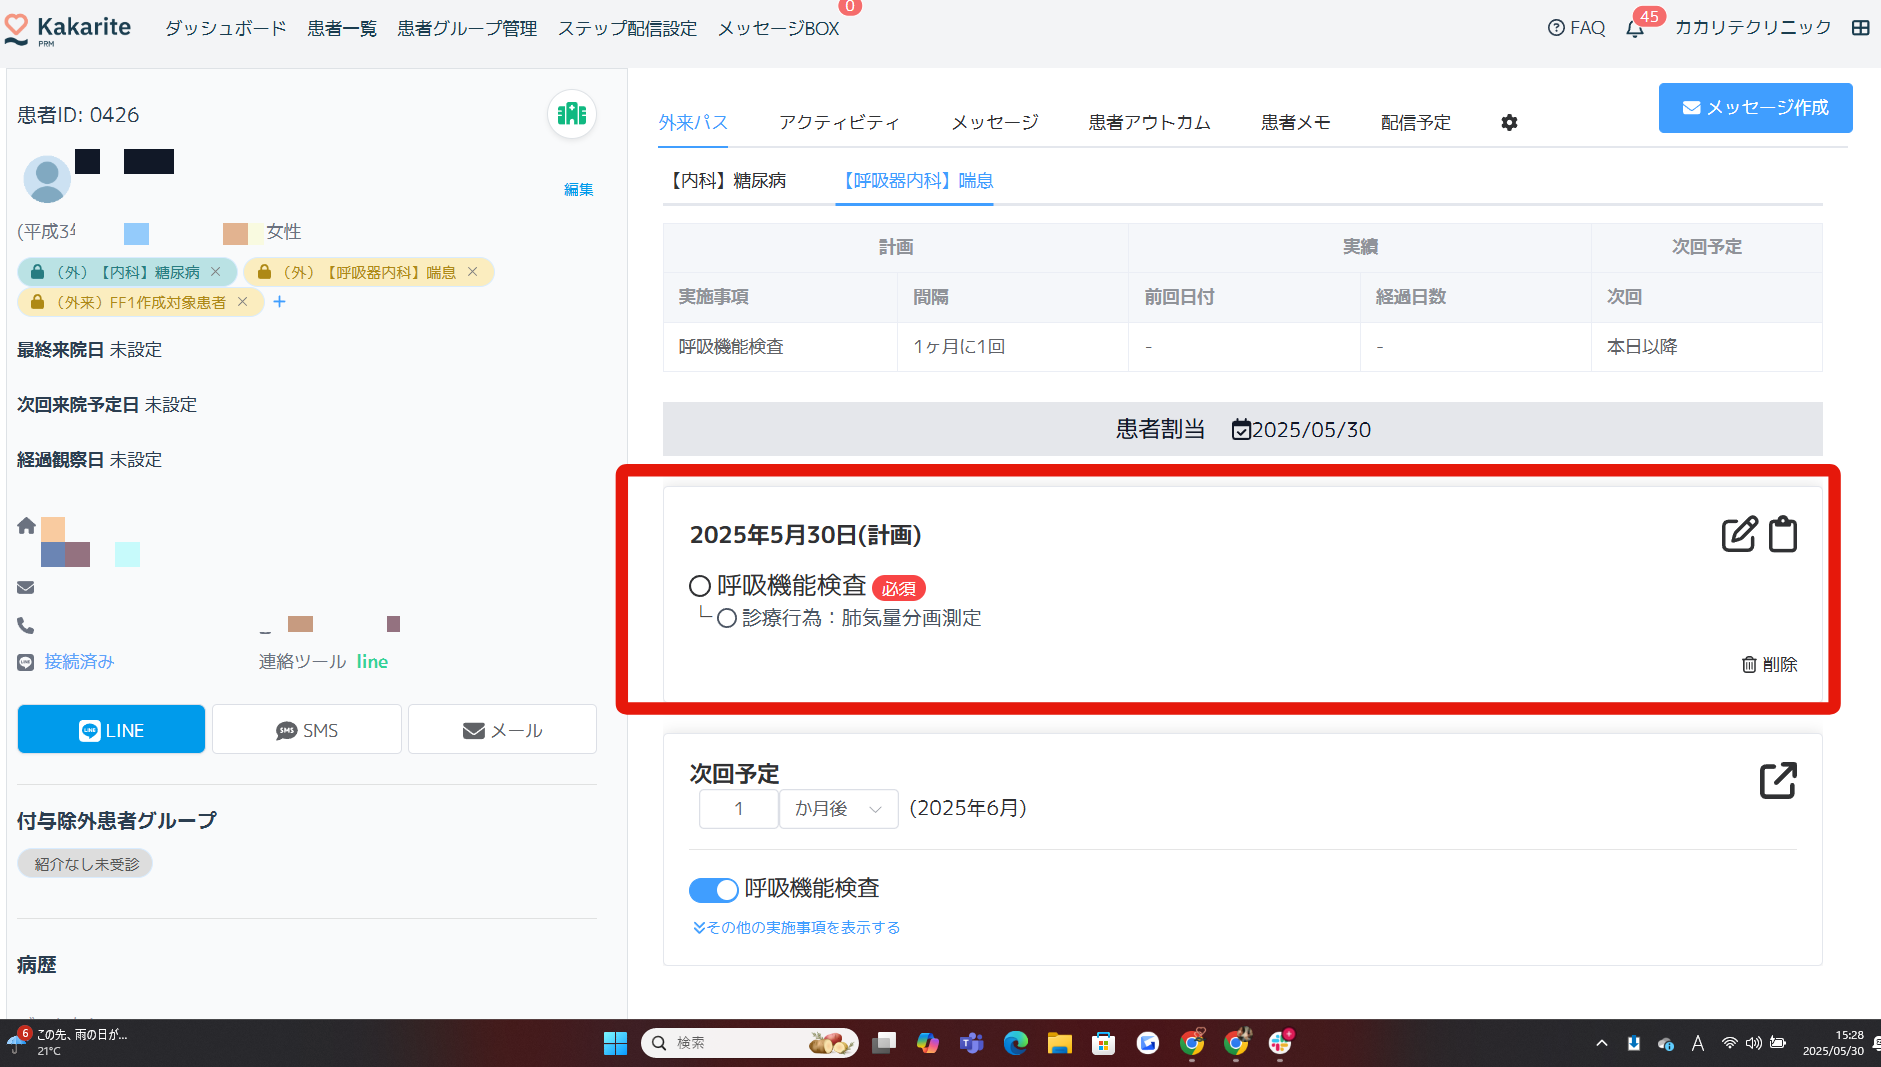The image size is (1881, 1067).
Task: Open the settings gear next to 配信予定
Action: point(1509,122)
